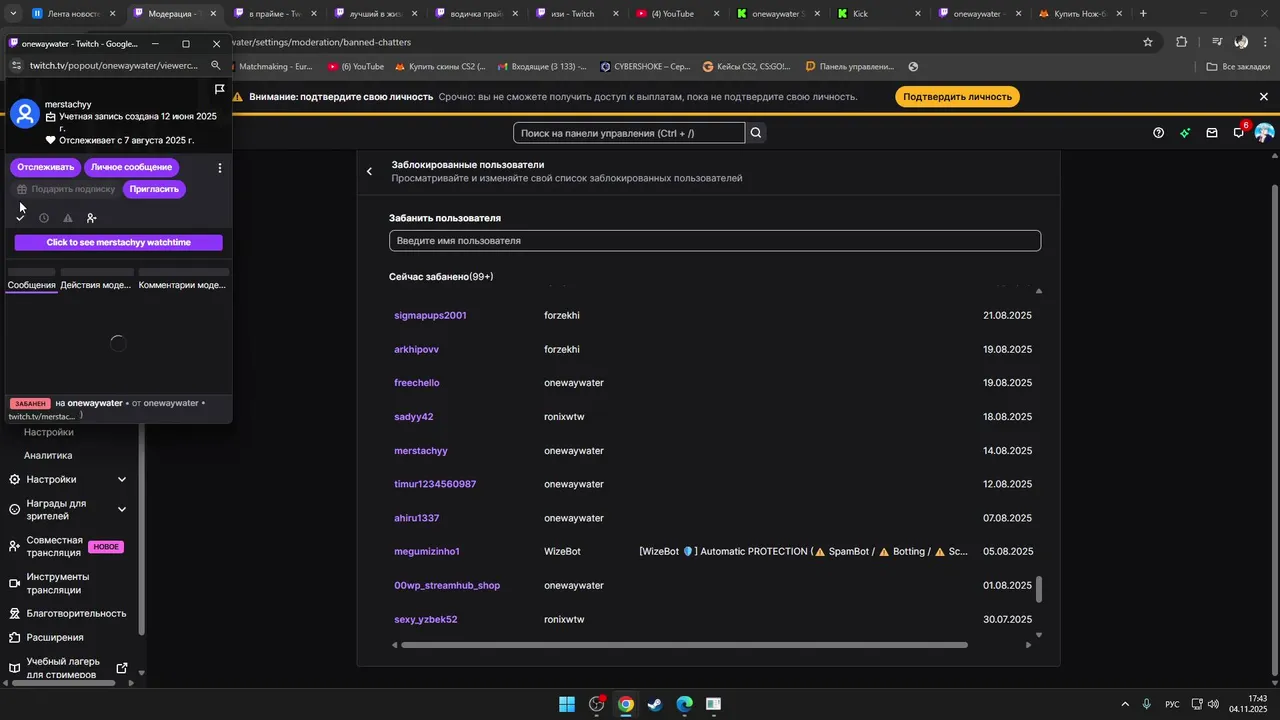
Task: Click the unban checkmark icon in viewer card
Action: click(20, 218)
